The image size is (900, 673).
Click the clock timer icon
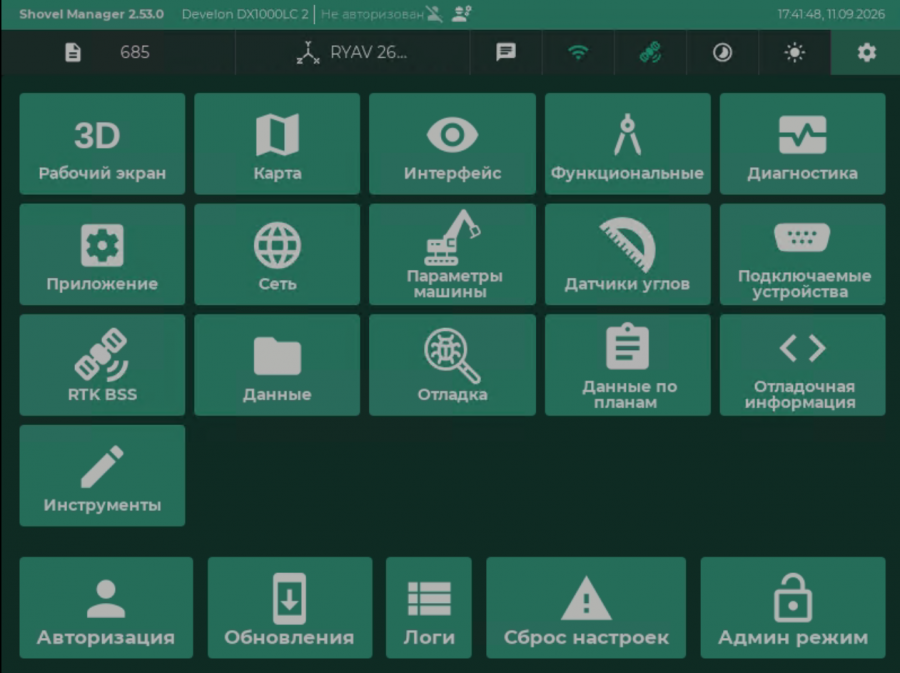(x=722, y=52)
